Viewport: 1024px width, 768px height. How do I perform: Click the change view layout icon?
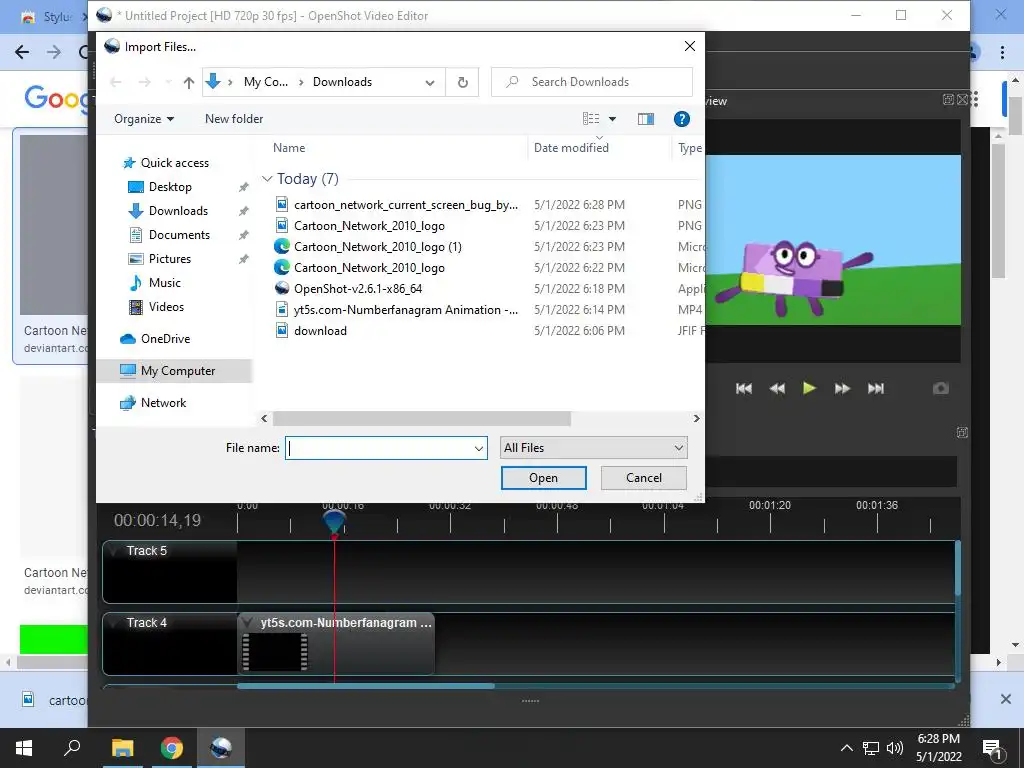[x=590, y=119]
